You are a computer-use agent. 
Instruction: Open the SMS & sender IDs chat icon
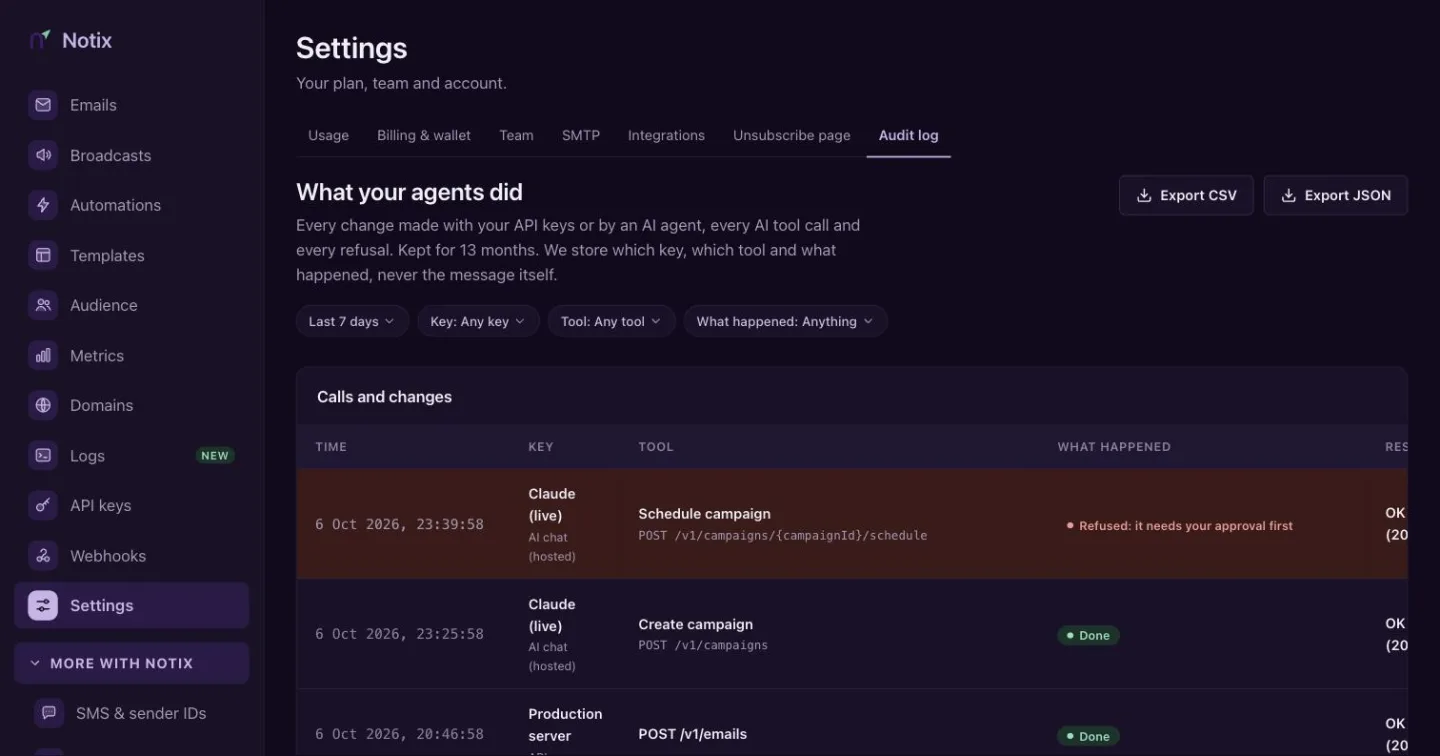[x=49, y=713]
